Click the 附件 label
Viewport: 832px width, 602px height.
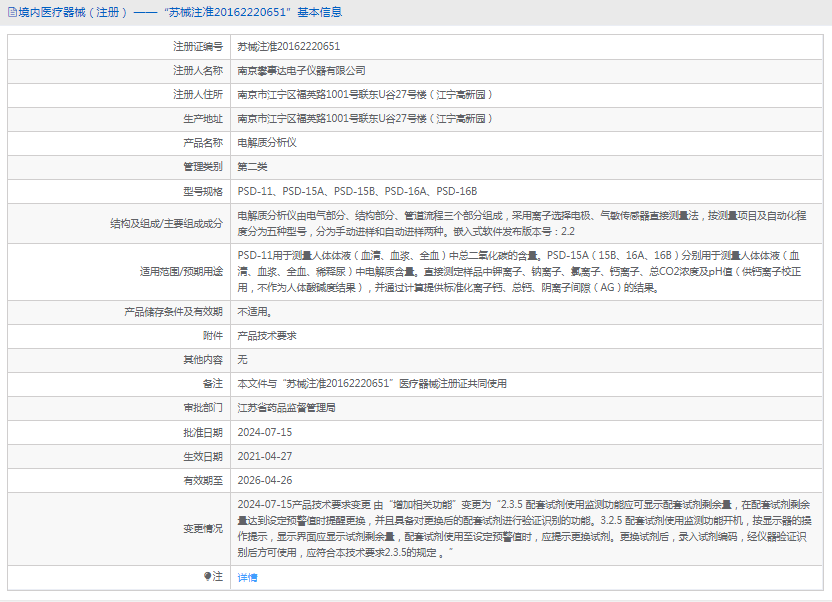[213, 336]
